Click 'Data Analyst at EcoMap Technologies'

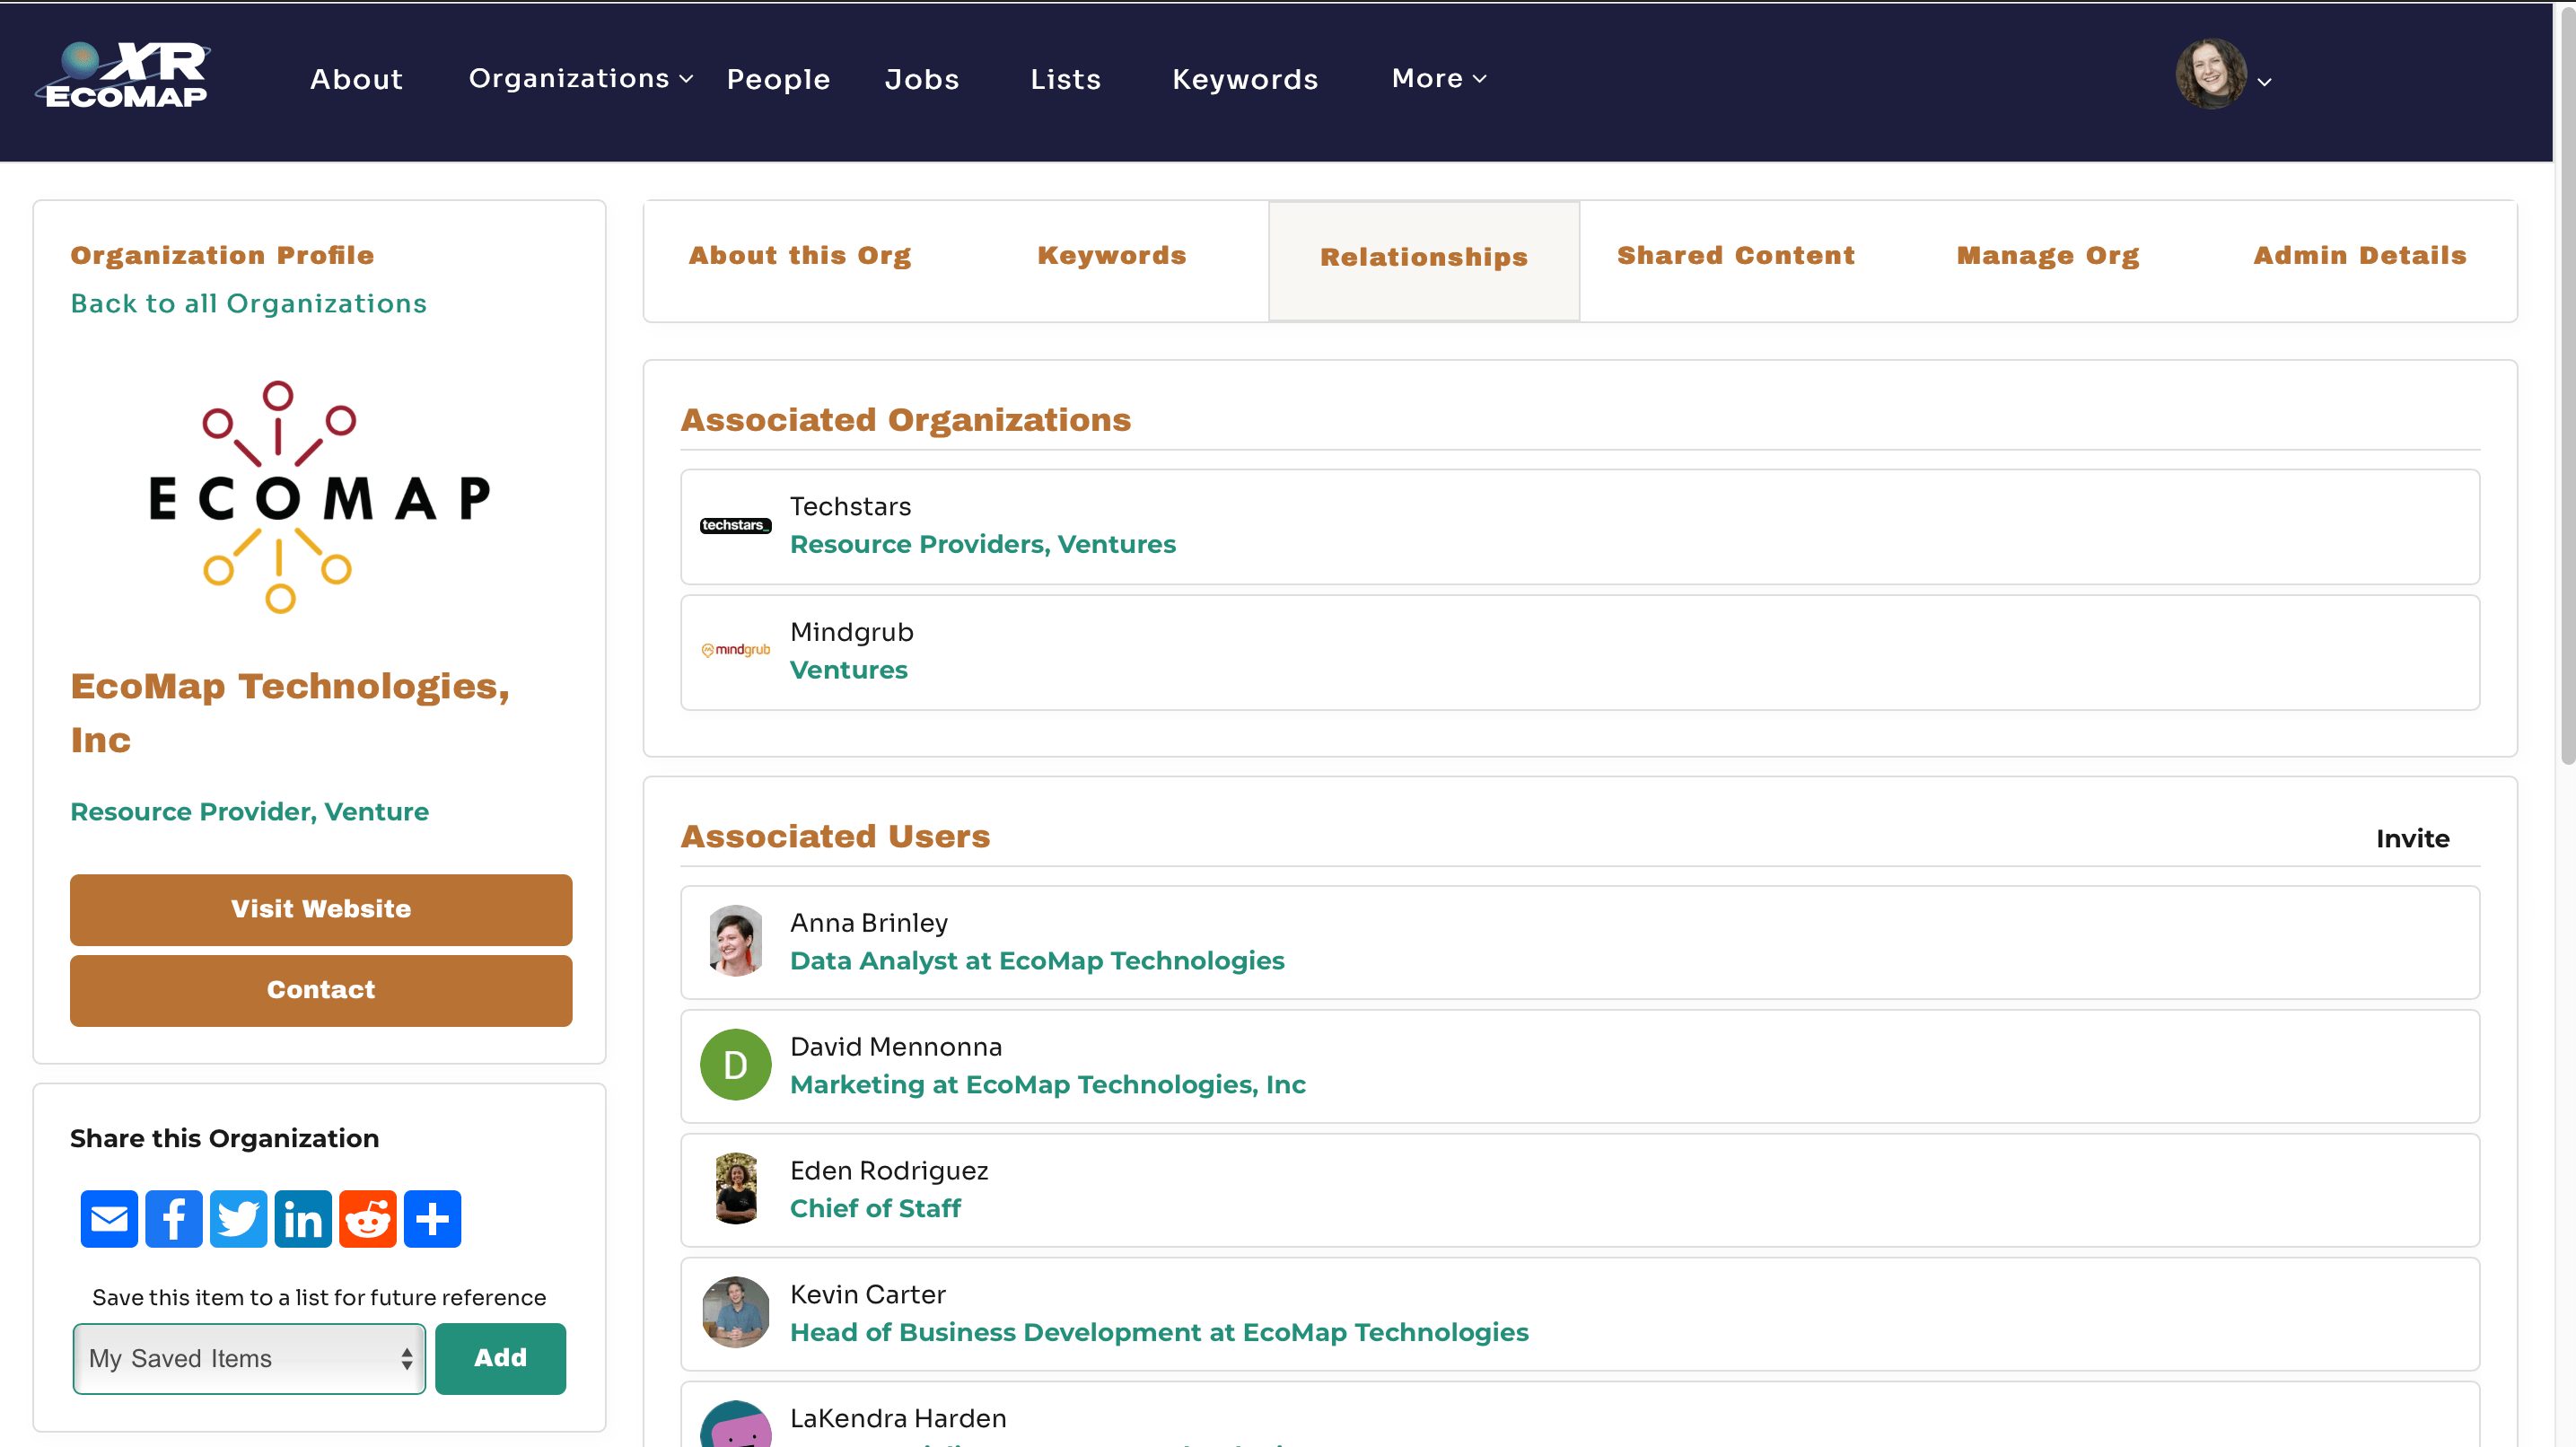1037,961
